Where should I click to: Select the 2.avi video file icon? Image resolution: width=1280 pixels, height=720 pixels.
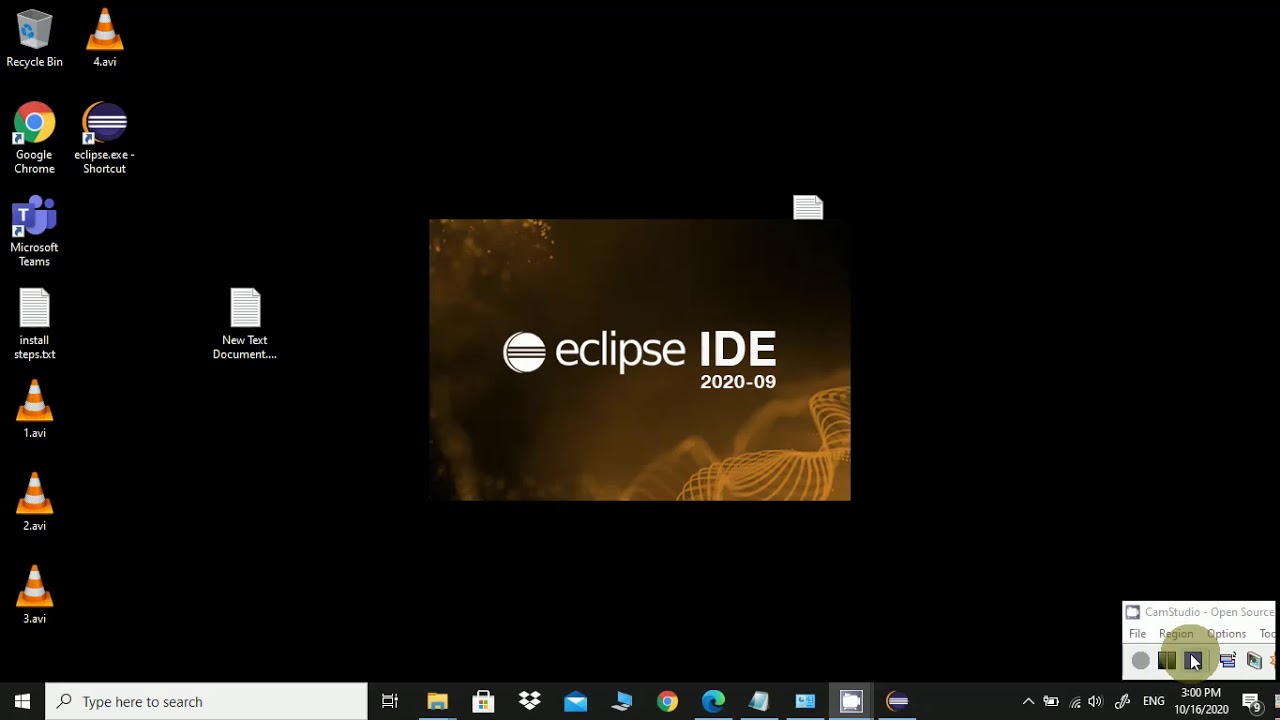34,503
